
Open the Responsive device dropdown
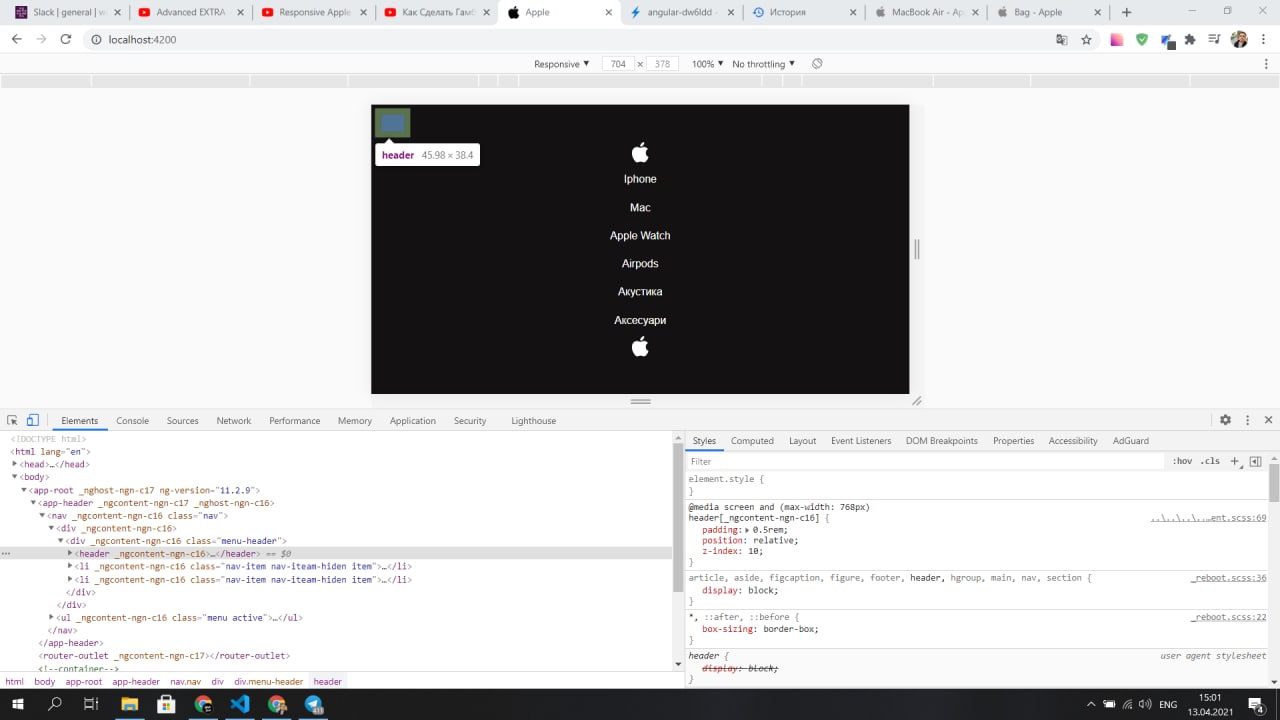(562, 64)
